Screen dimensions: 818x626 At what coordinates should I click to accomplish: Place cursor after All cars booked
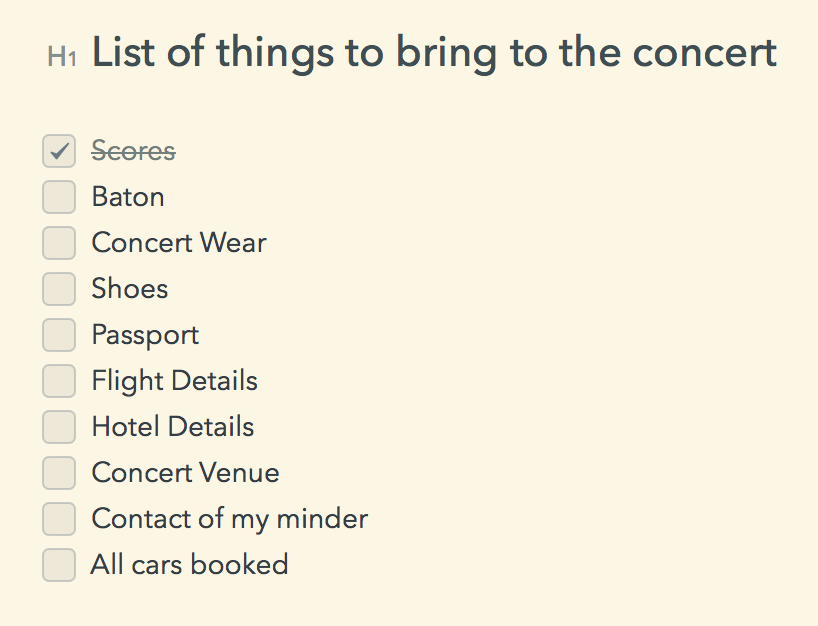pyautogui.click(x=288, y=564)
